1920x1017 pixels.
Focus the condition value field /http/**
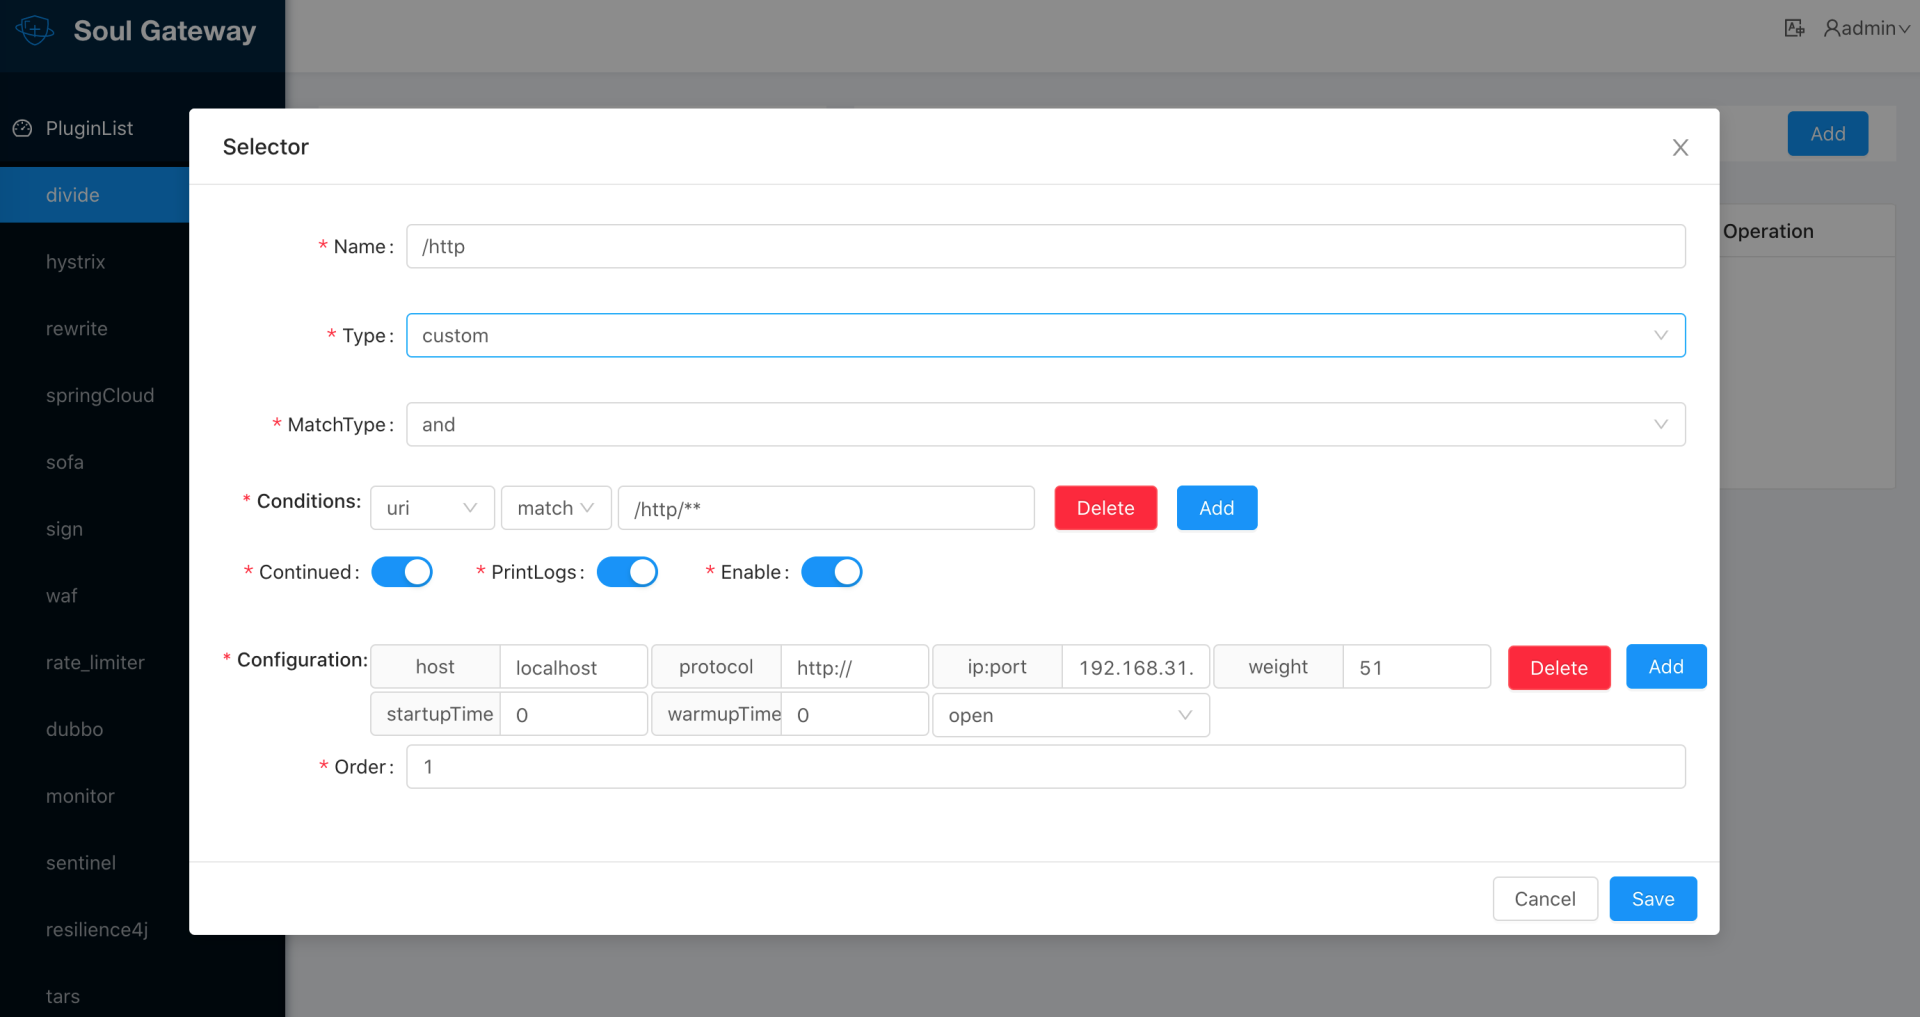tap(826, 508)
